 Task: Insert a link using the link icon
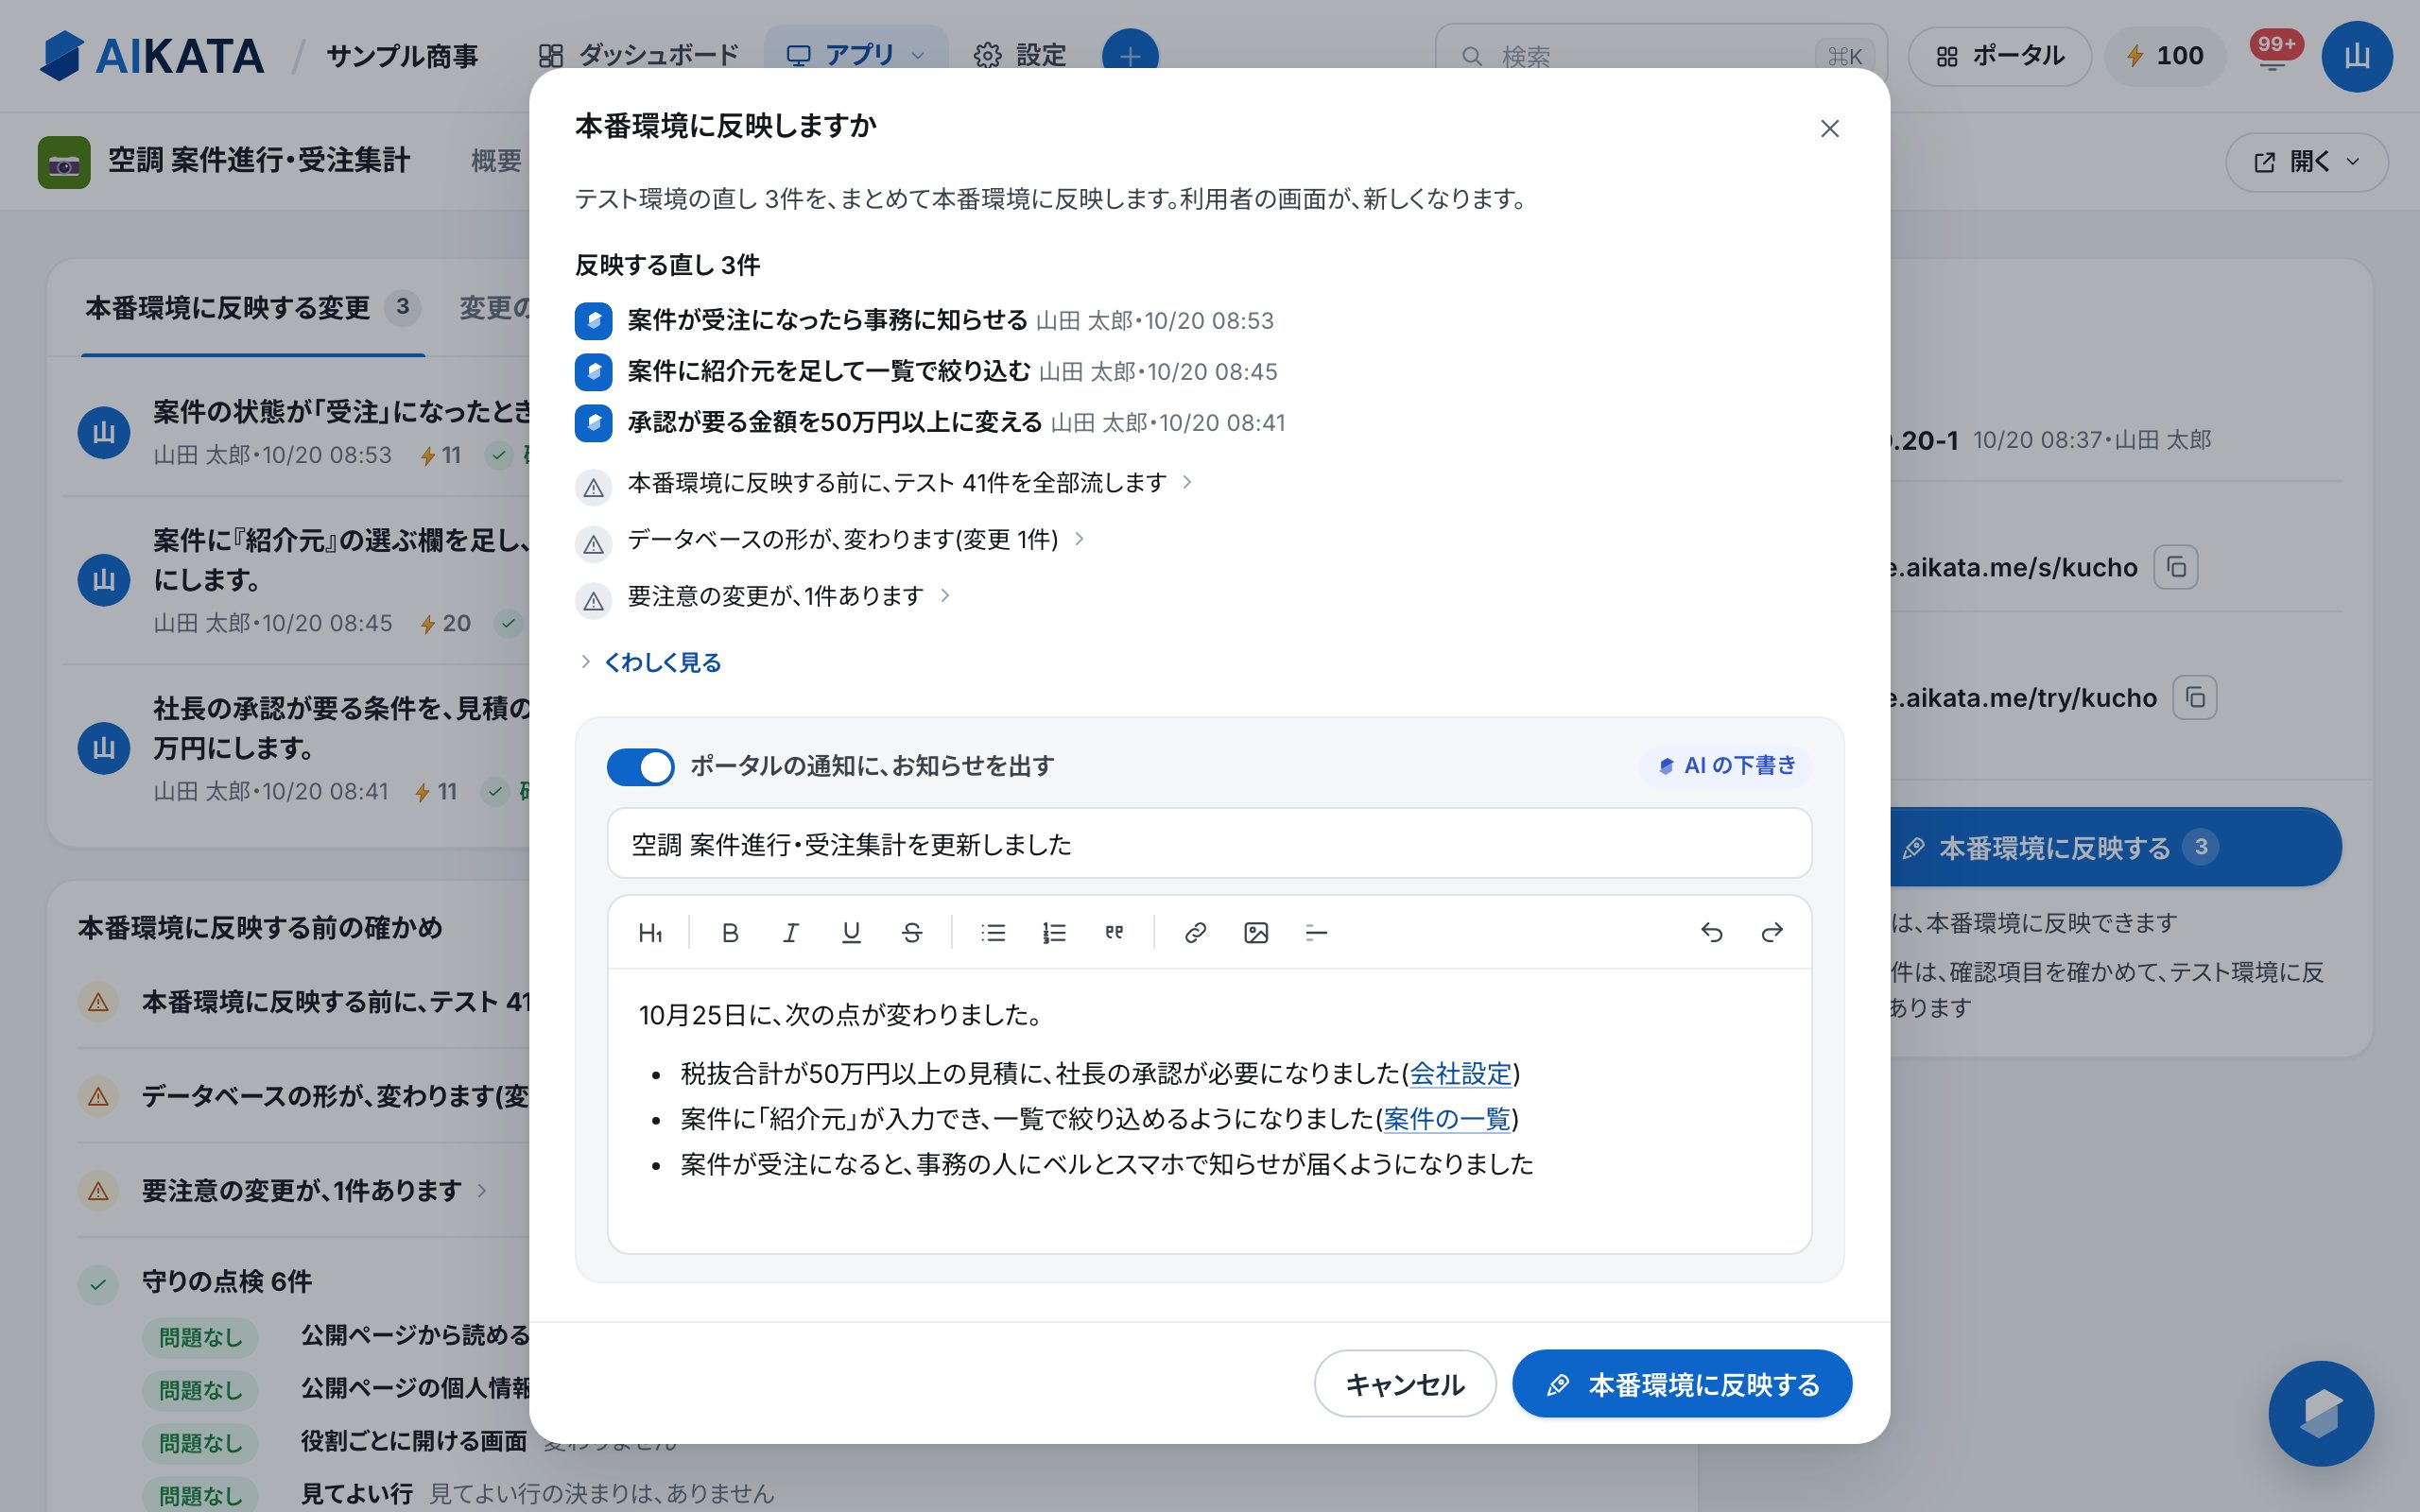1195,933
